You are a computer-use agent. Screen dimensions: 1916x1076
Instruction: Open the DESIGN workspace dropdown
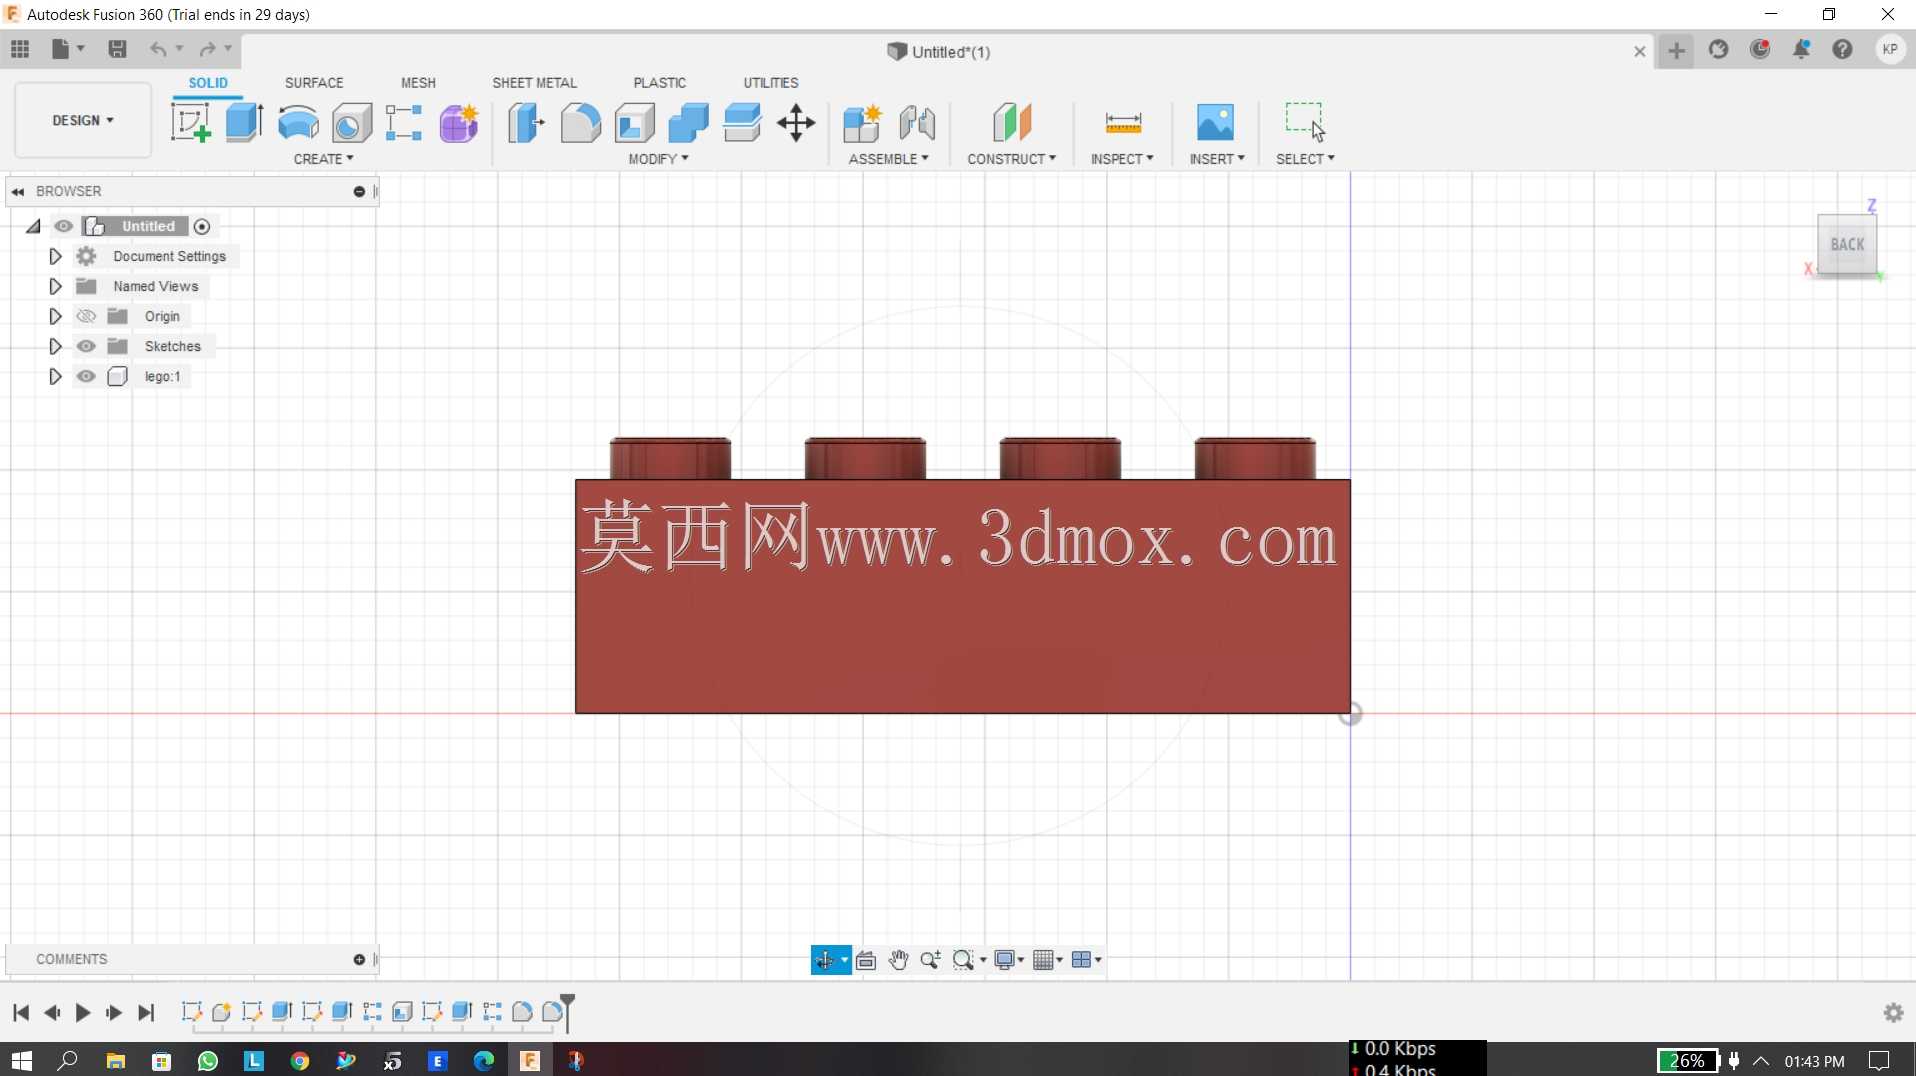coord(83,120)
